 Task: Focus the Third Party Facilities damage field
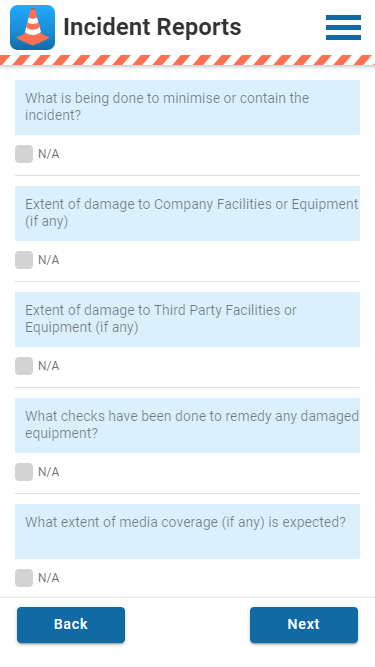tap(188, 319)
